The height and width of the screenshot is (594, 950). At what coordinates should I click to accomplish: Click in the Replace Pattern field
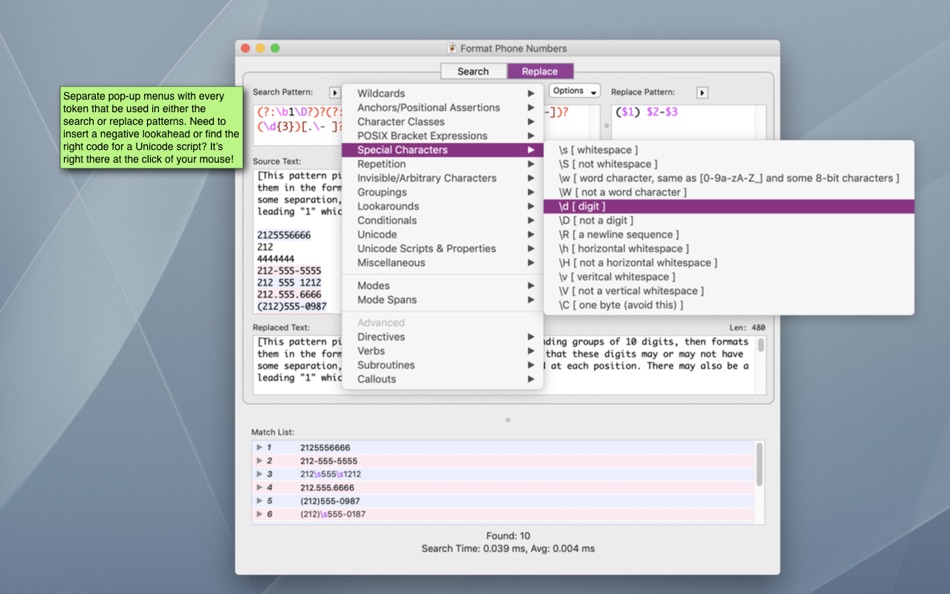click(688, 125)
